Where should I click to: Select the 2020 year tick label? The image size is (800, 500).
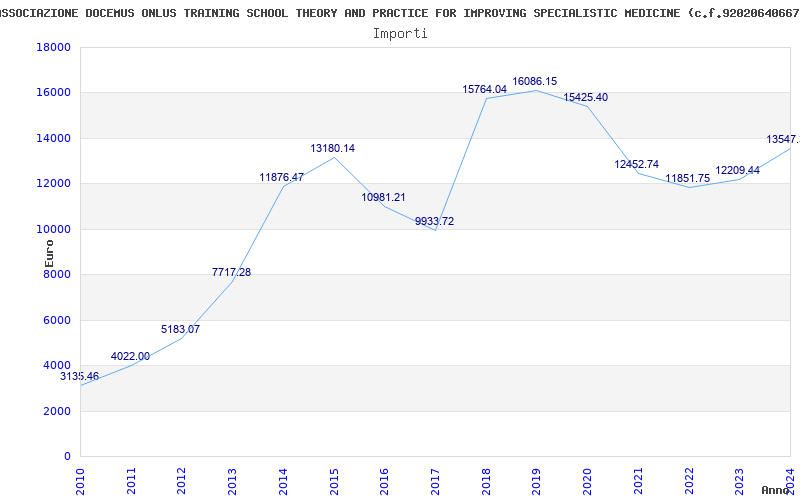587,481
